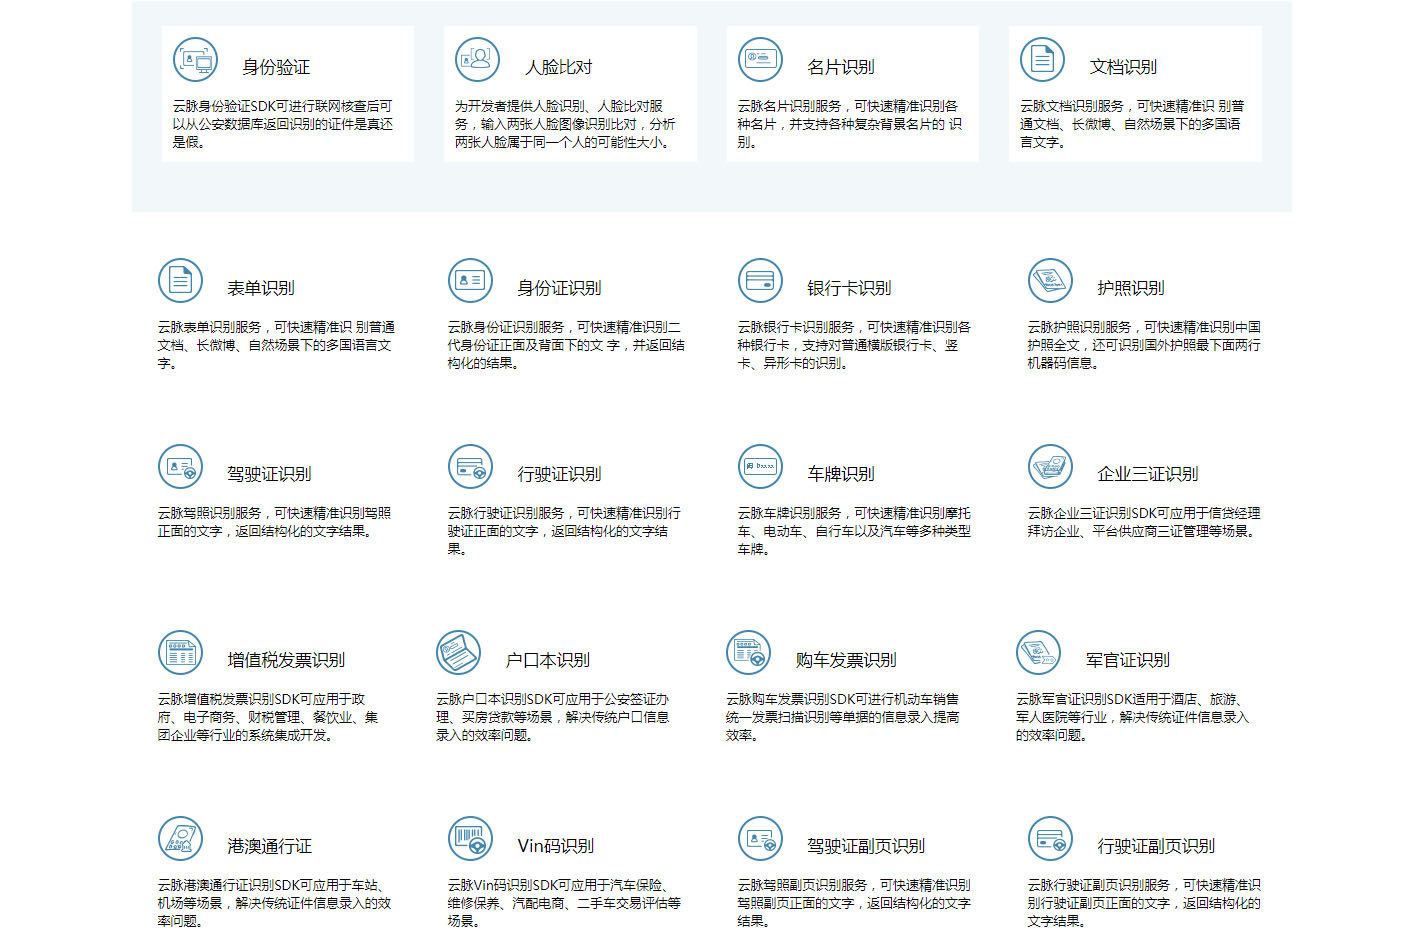Select the 表单识别 heading
Image resolution: width=1423 pixels, height=951 pixels.
point(261,288)
